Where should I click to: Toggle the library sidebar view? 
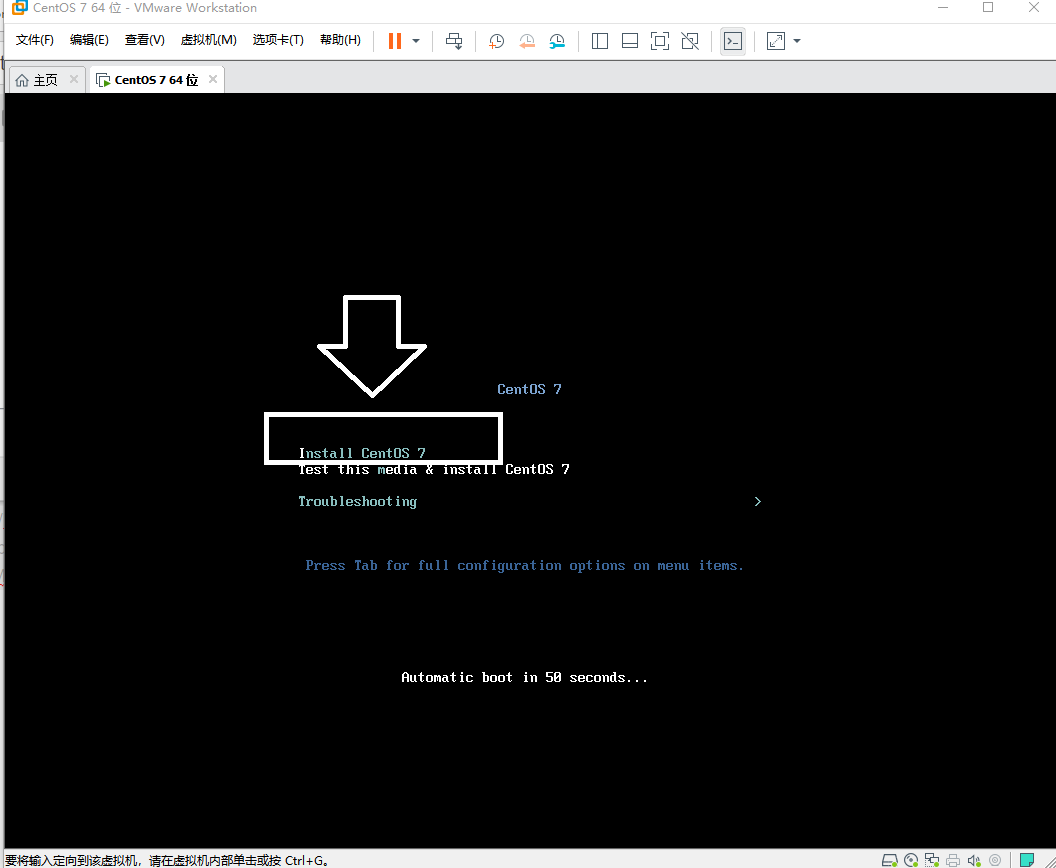(x=599, y=41)
